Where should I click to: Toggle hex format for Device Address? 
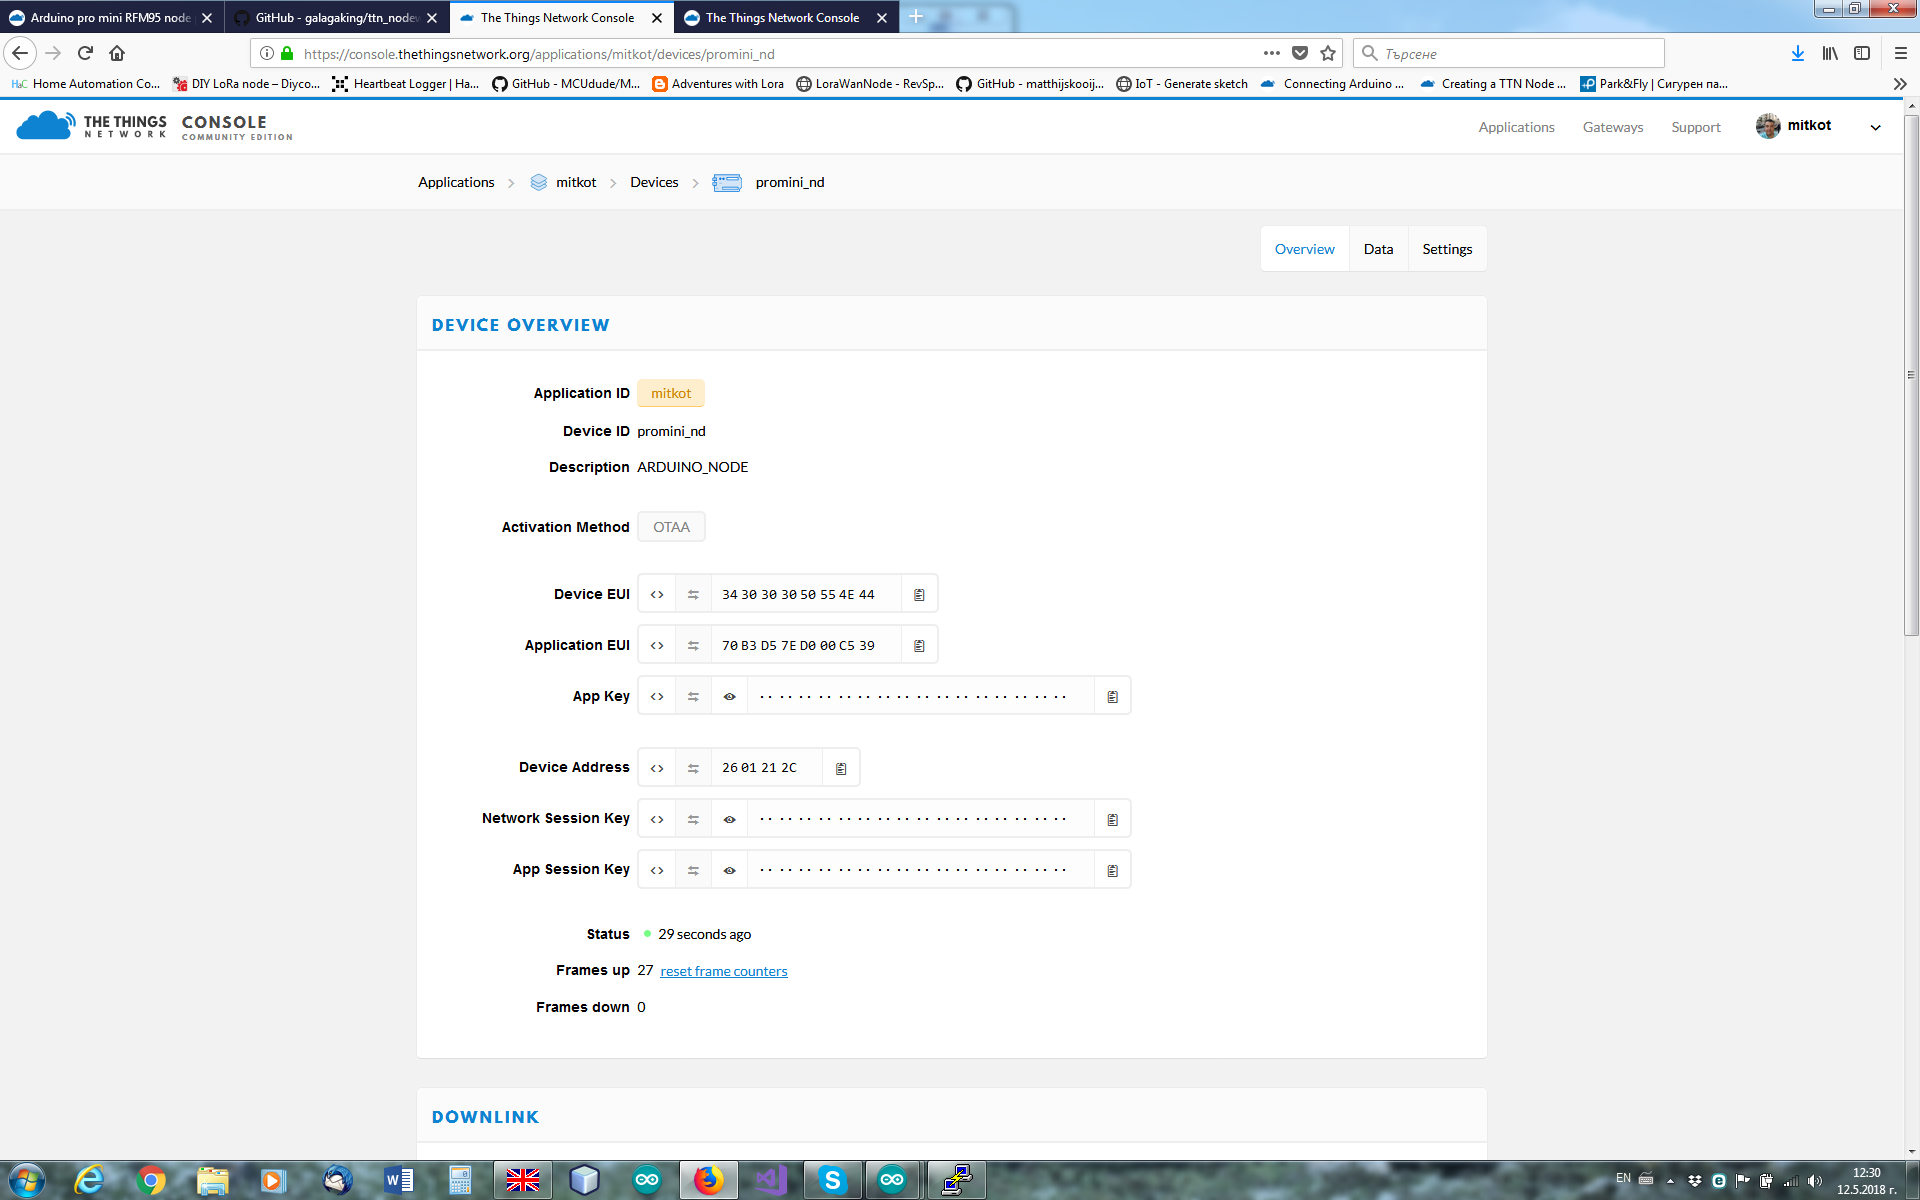(657, 767)
